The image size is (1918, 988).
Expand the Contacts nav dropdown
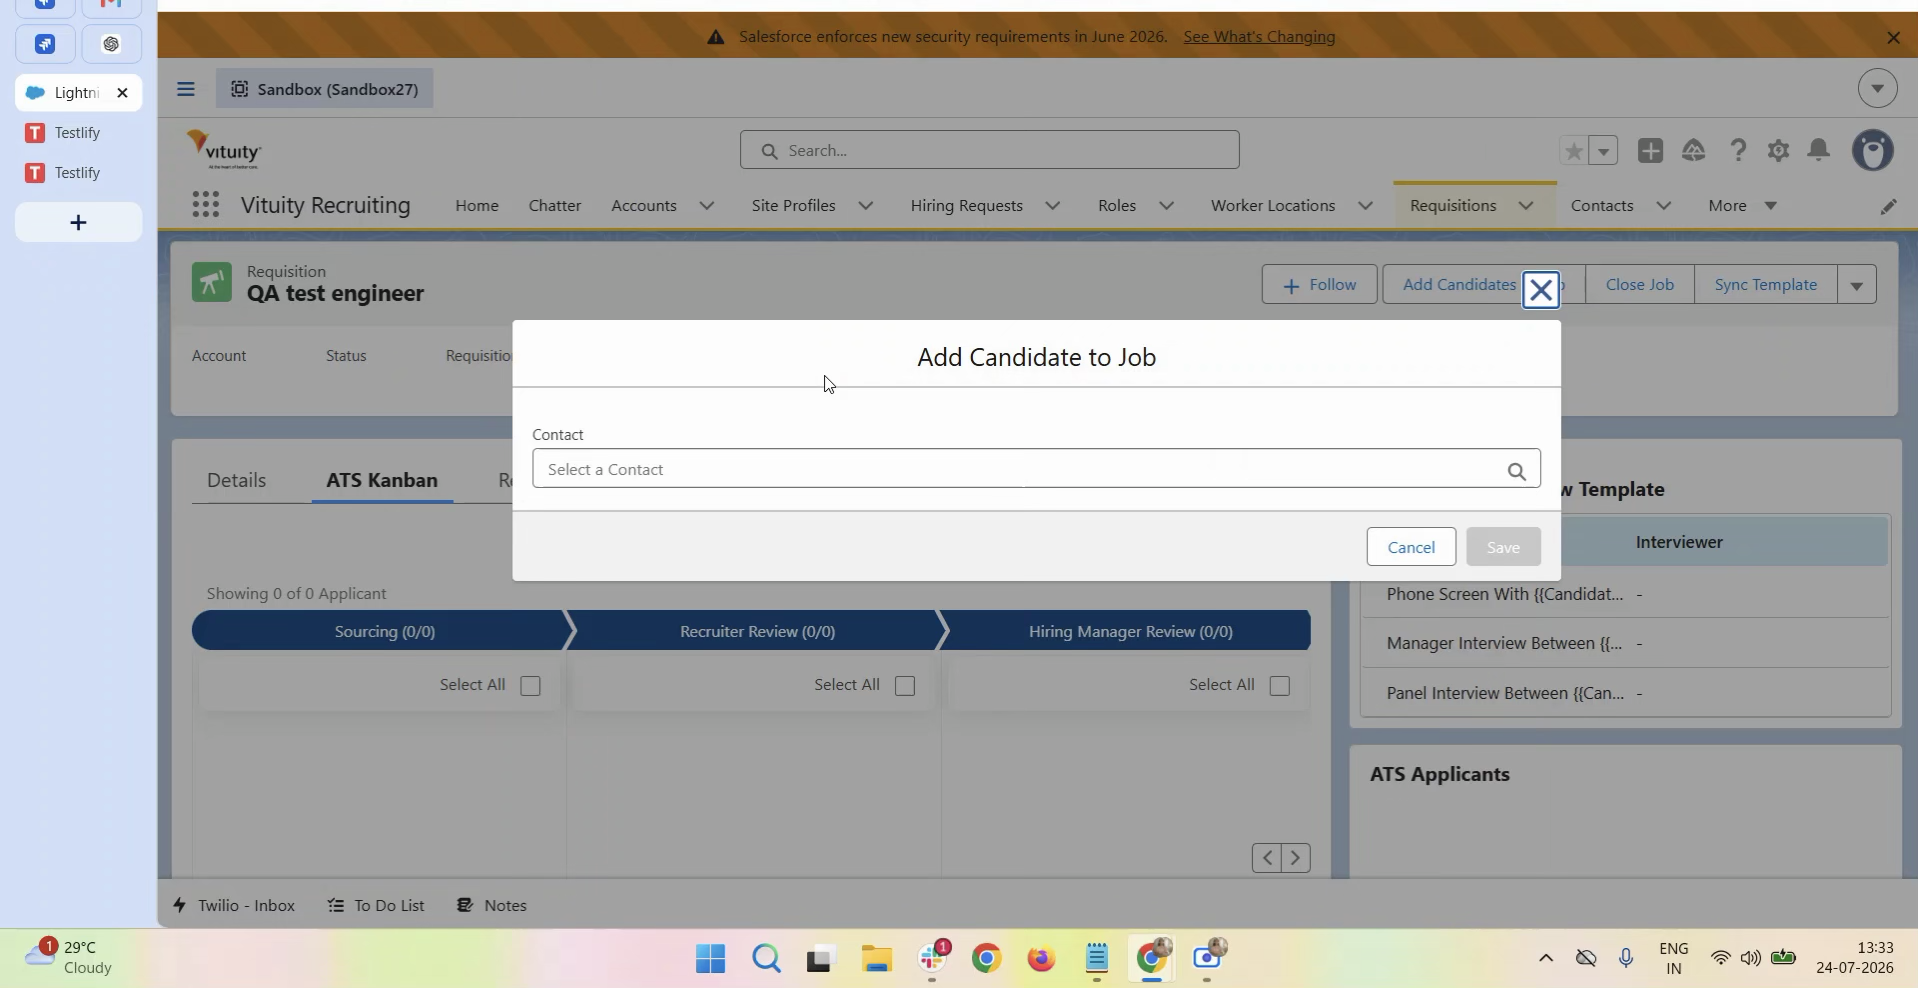click(1664, 206)
